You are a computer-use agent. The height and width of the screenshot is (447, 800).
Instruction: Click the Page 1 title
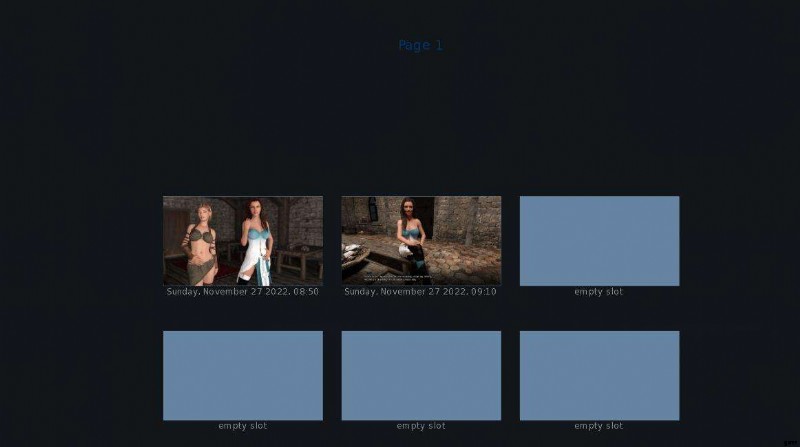point(420,45)
